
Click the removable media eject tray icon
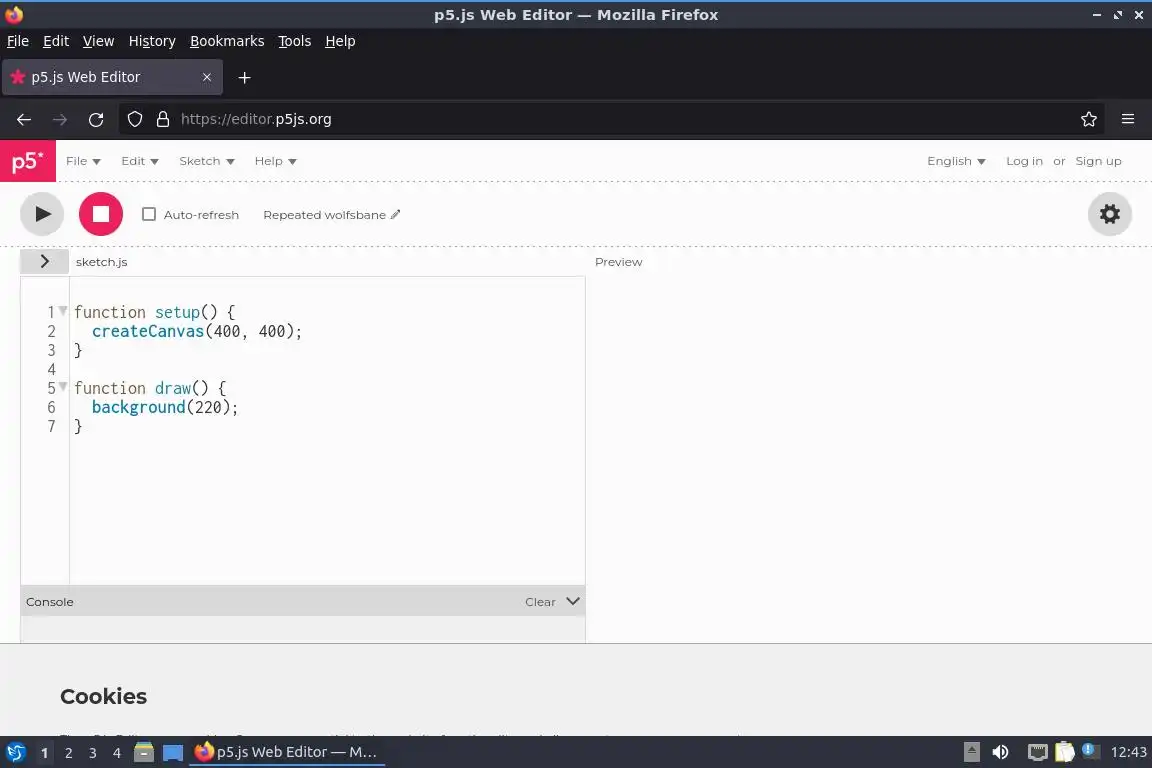(971, 752)
